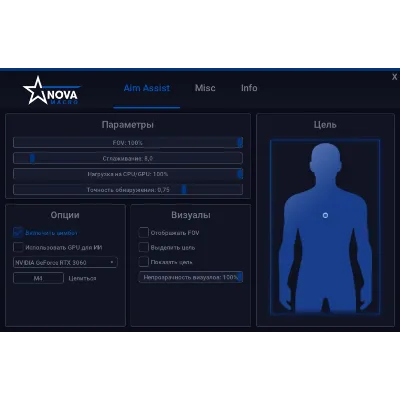
Task: Close the window with the X button
Action: tap(395, 77)
